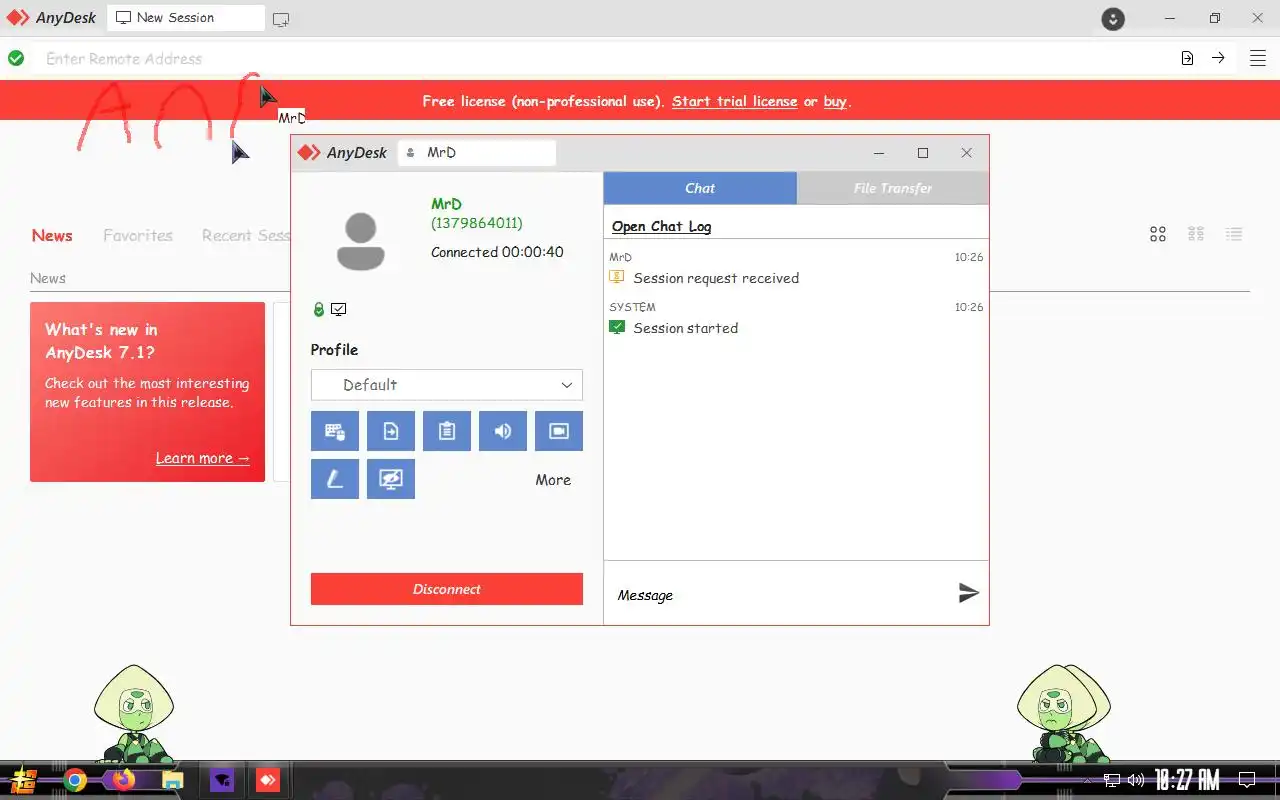Send chat message with paper plane icon
Image resolution: width=1280 pixels, height=800 pixels.
pyautogui.click(x=968, y=593)
